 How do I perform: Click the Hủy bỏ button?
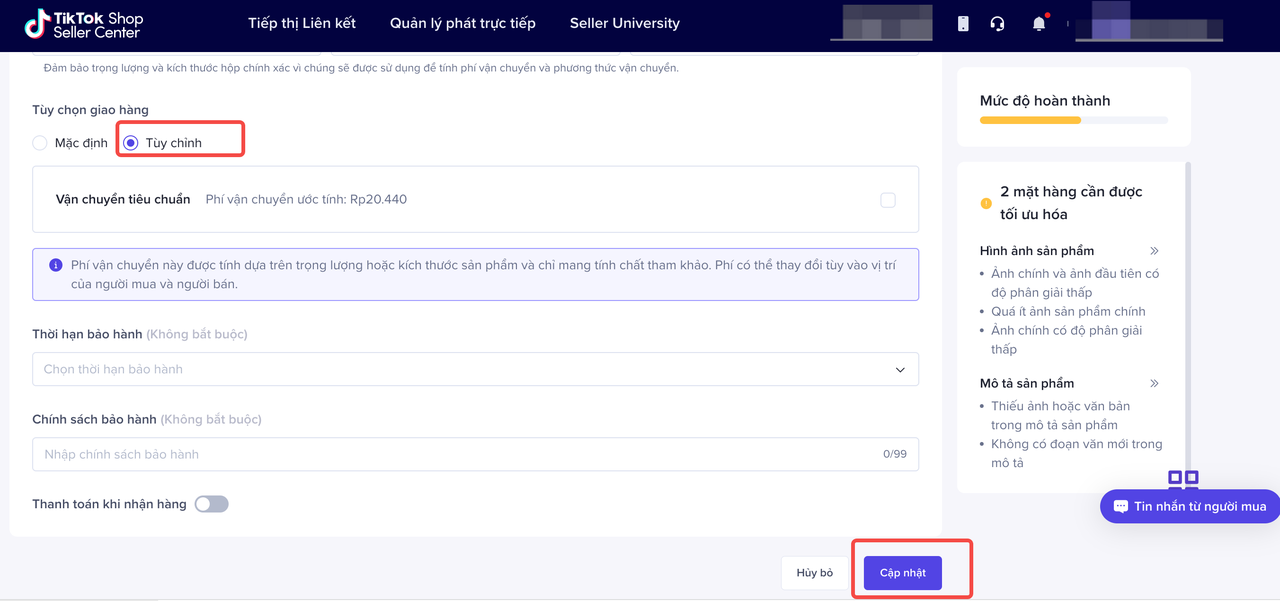point(814,573)
